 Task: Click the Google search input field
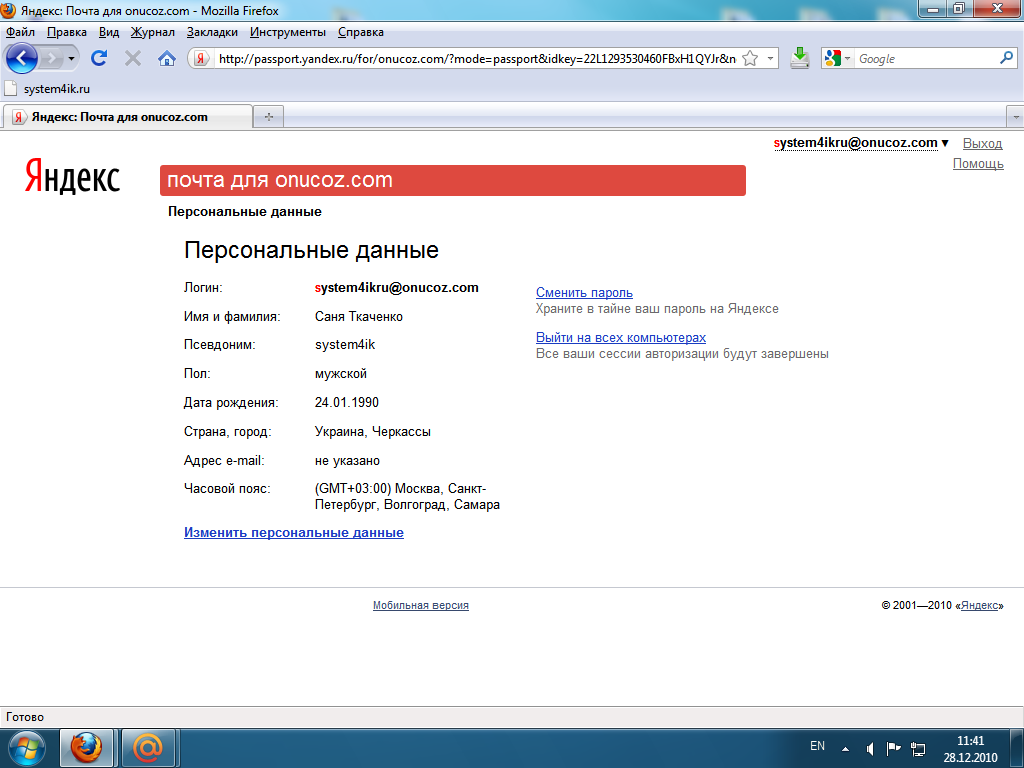[x=927, y=59]
